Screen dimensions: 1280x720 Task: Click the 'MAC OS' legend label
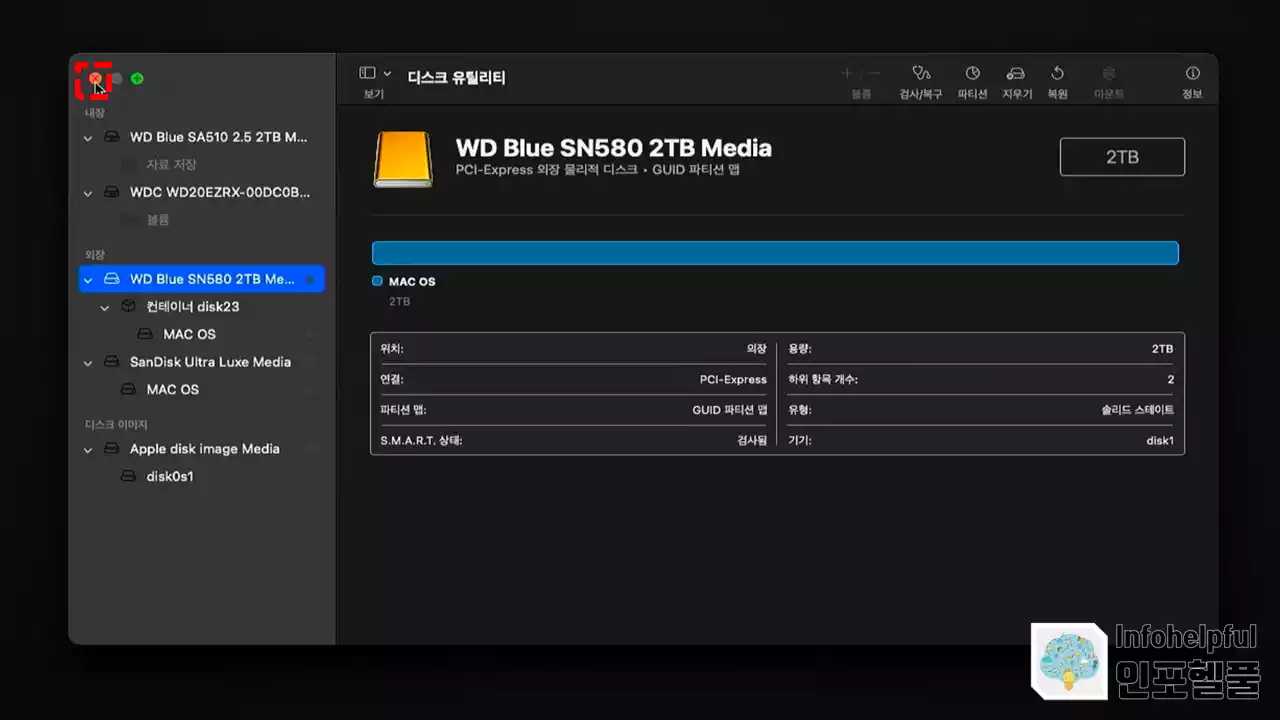point(412,282)
